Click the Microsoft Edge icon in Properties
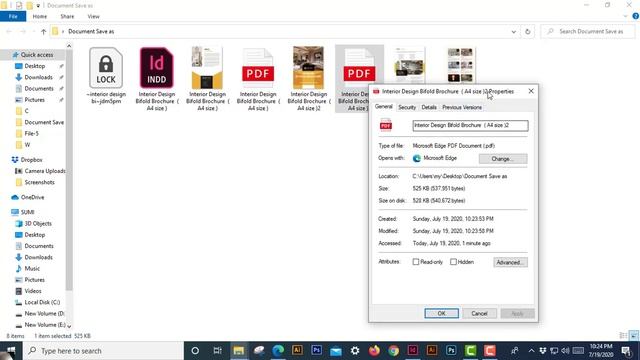Viewport: 640px width, 360px height. coord(417,158)
